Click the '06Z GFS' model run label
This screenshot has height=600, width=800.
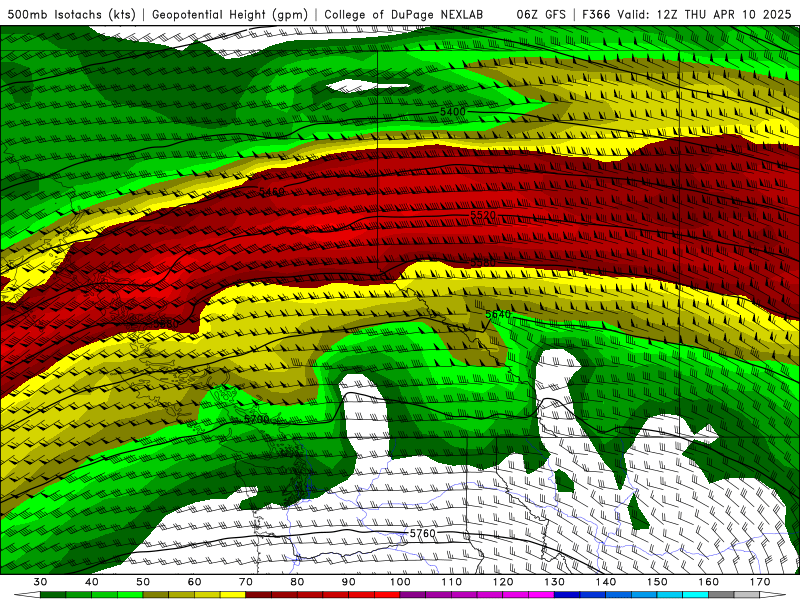(540, 15)
